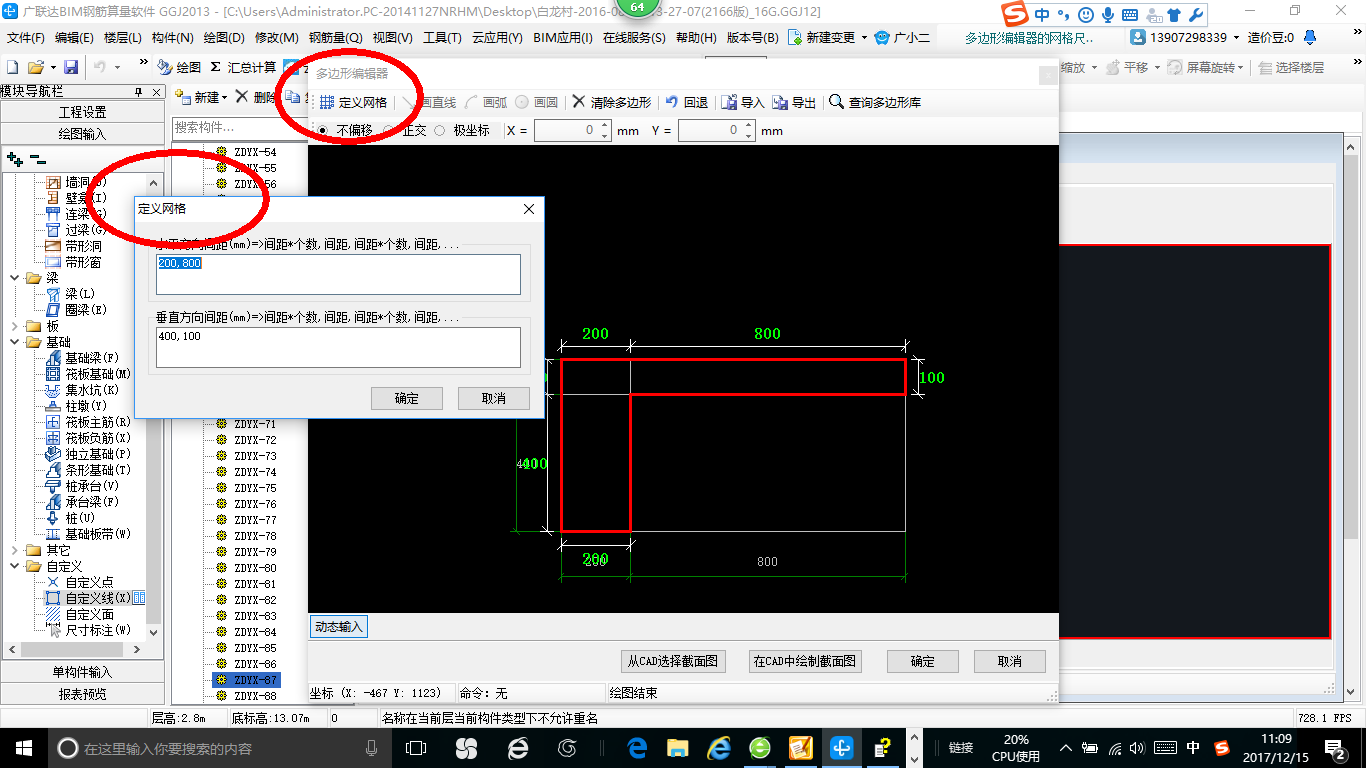Click the 查询多边形库 magnifier icon
1366x768 pixels.
click(x=837, y=102)
